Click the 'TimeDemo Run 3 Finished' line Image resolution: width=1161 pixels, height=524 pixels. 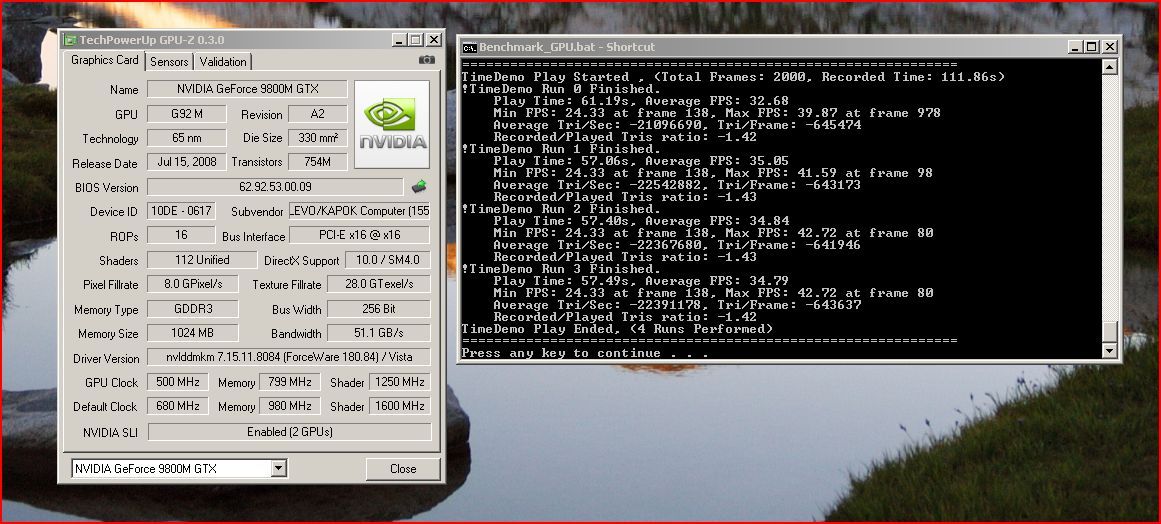[561, 269]
